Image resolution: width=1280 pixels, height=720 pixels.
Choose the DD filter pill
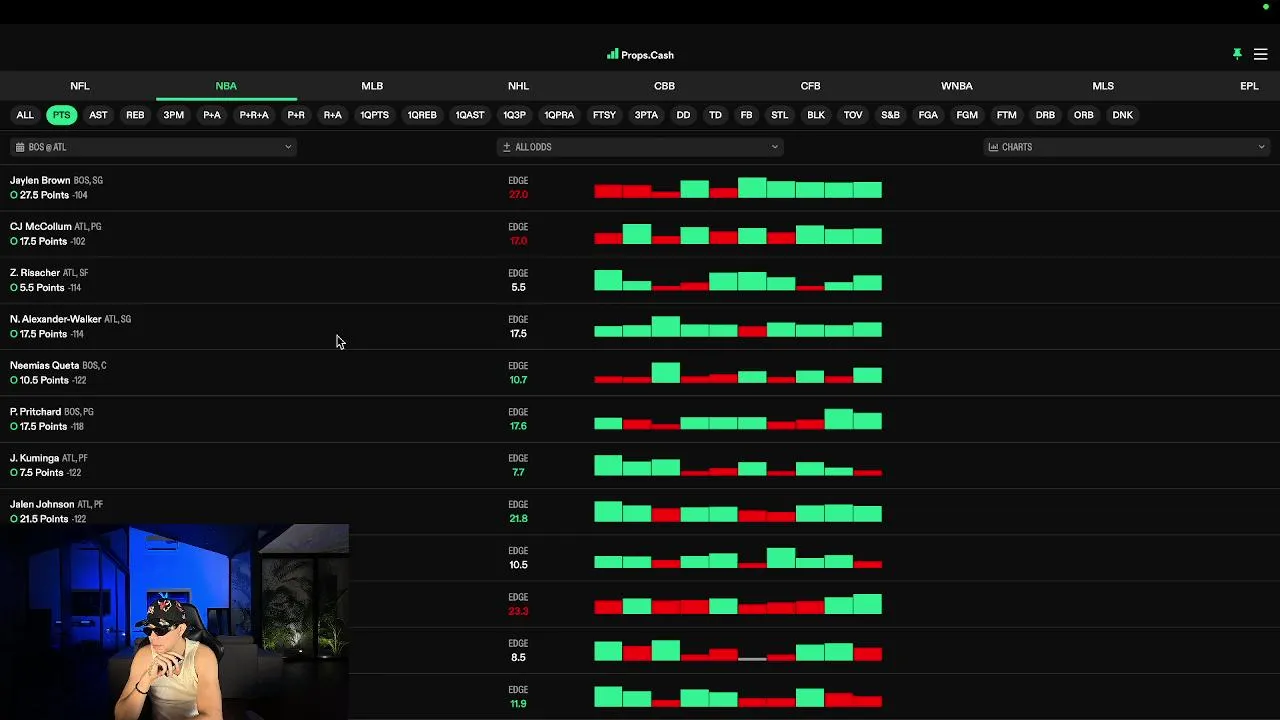[683, 115]
